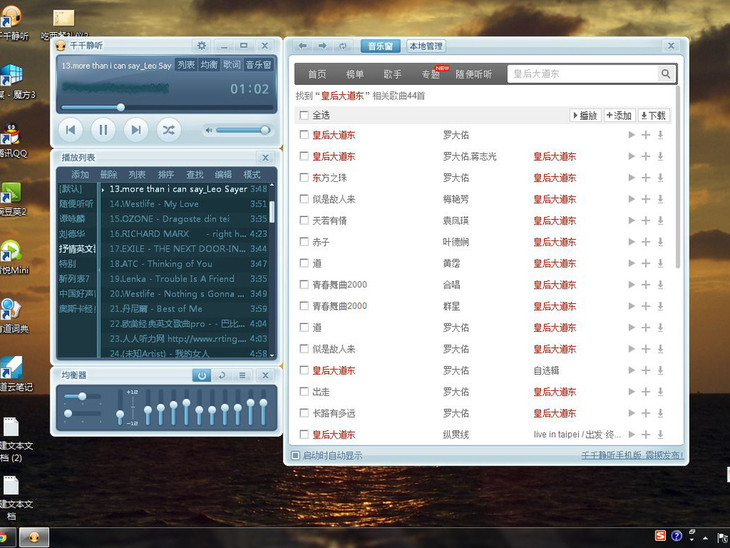Select the 刘德华 playlist
This screenshot has height=548, width=730.
pos(72,234)
